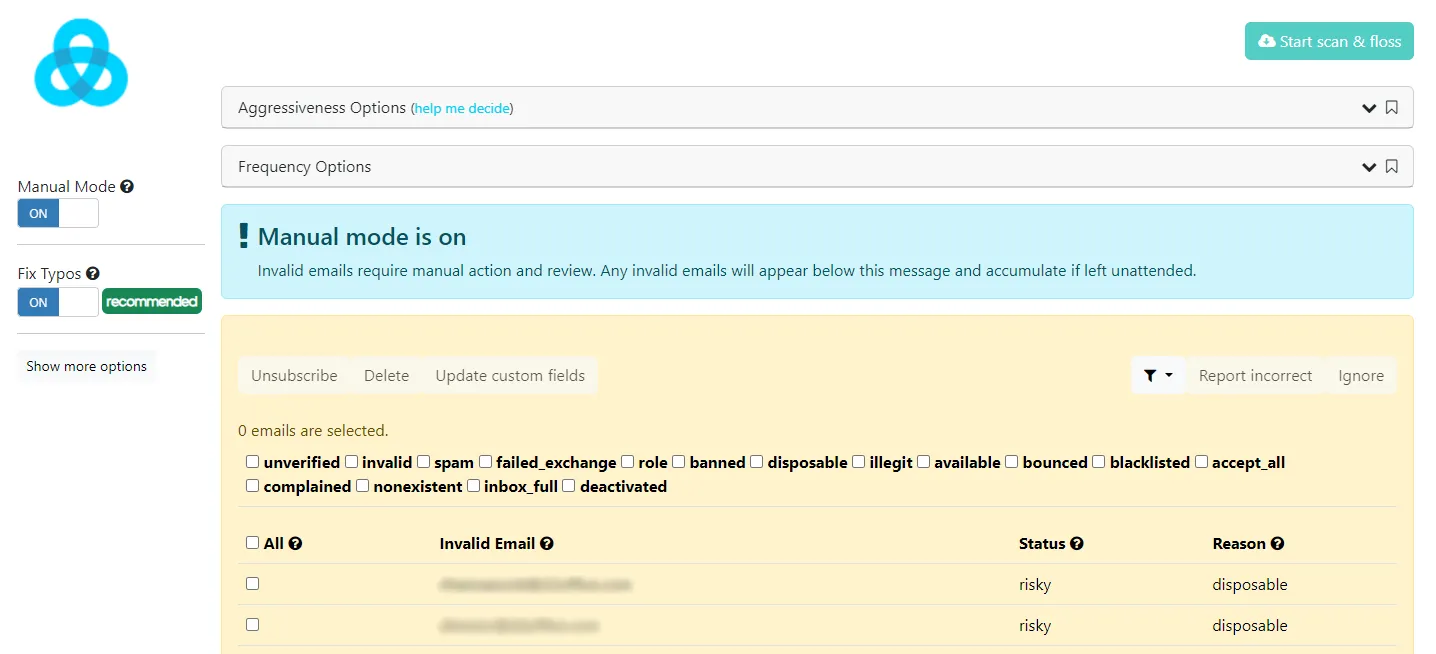
Task: Enable the illegit filter checkbox
Action: [859, 462]
